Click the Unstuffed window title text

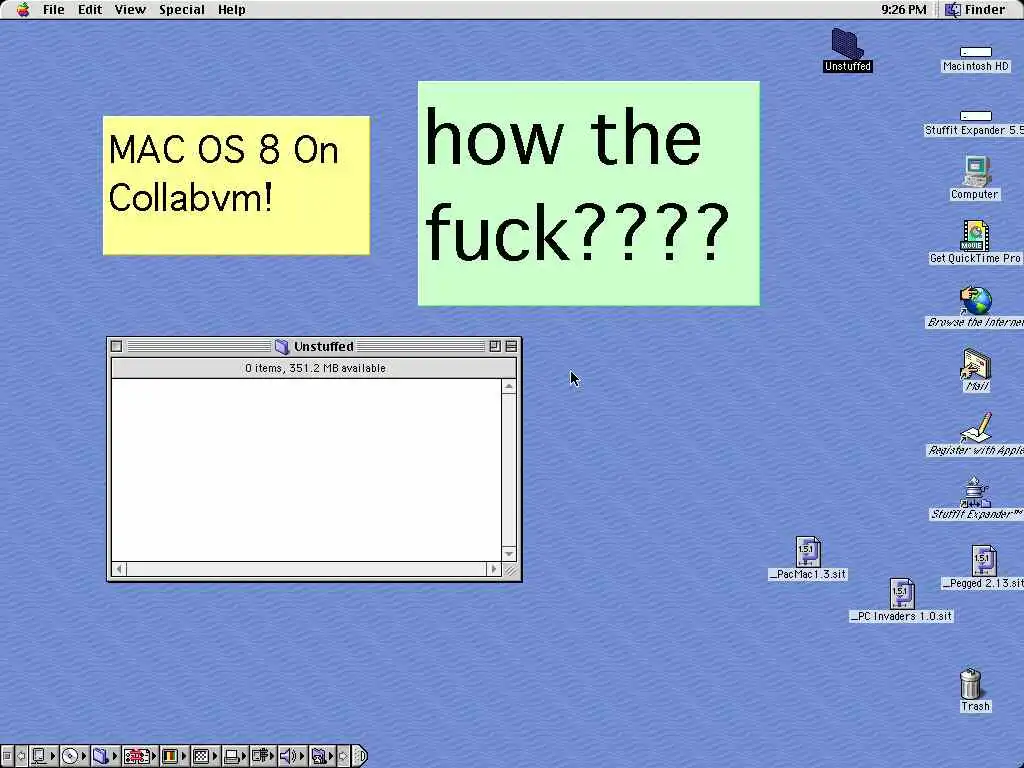[x=323, y=346]
